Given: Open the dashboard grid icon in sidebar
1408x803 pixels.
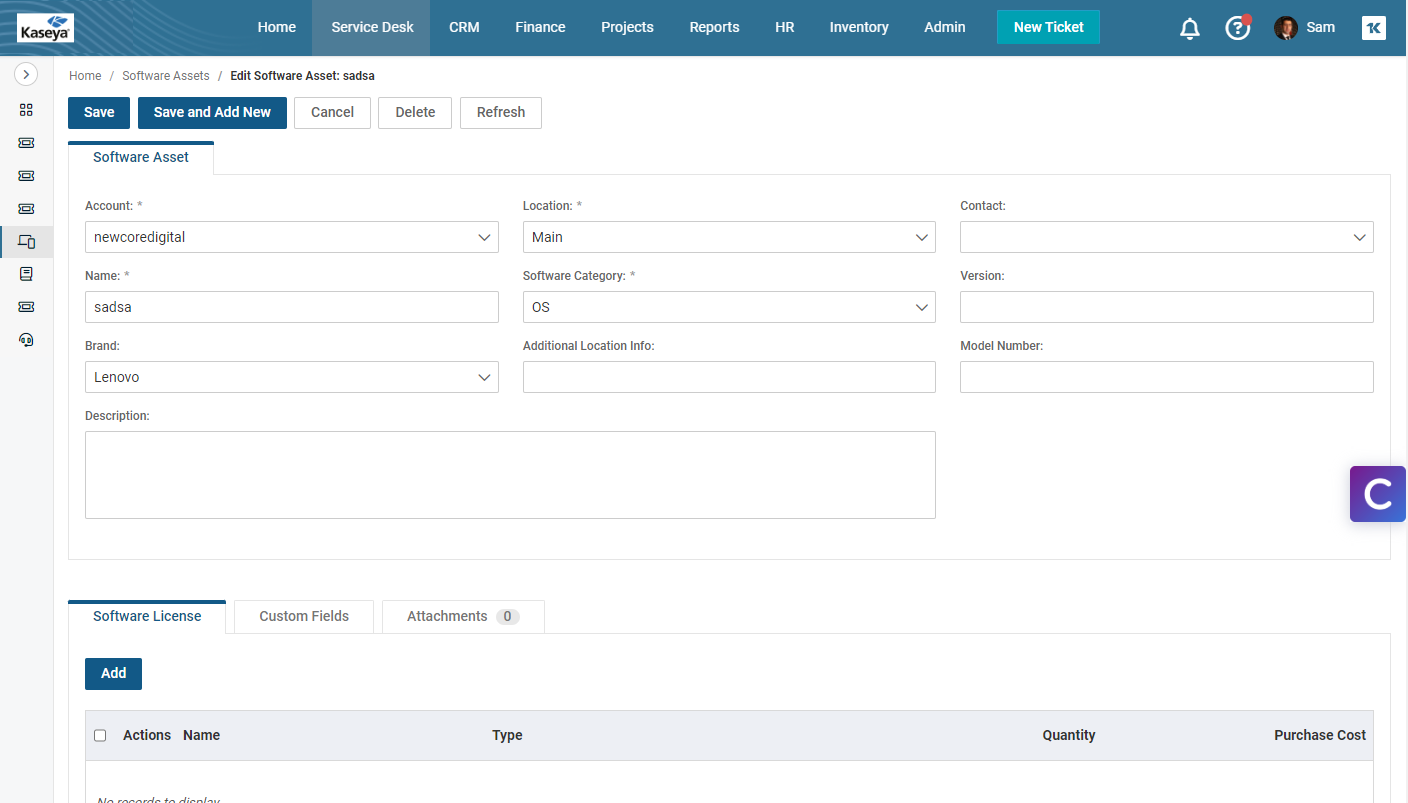Looking at the screenshot, I should tap(27, 110).
